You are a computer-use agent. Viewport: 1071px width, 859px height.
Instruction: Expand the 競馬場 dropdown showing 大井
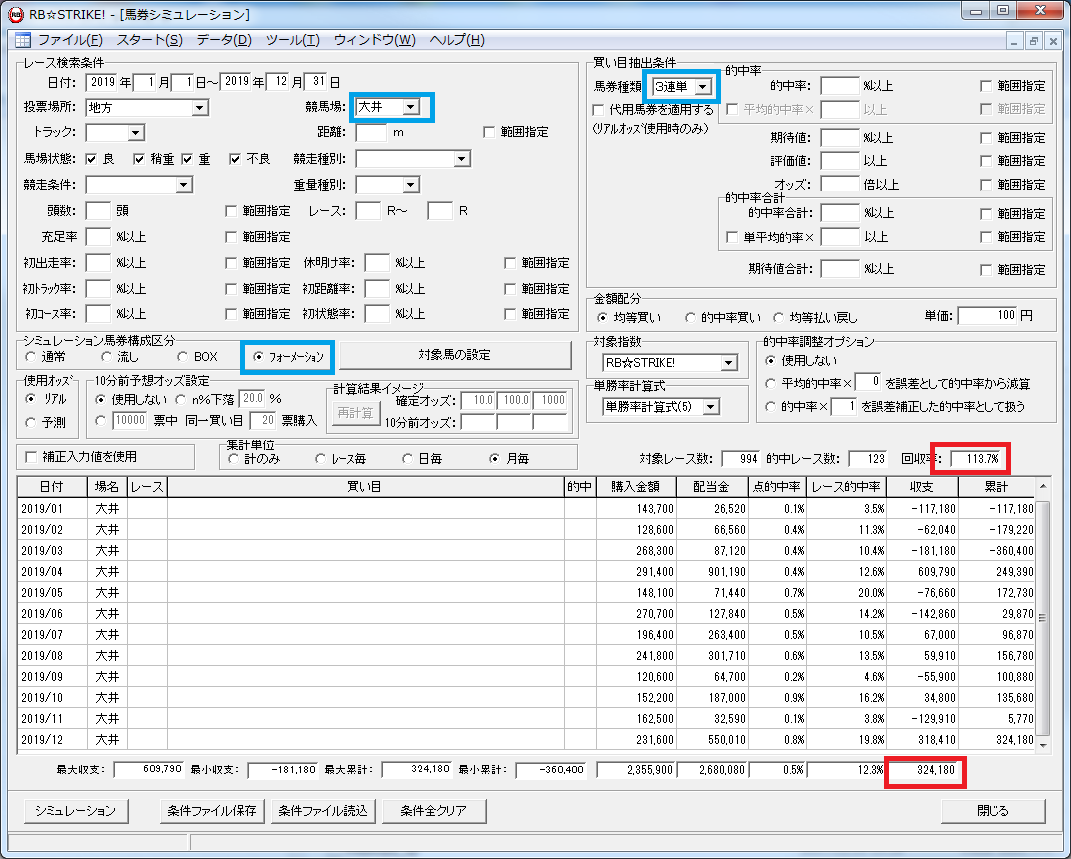pos(411,107)
